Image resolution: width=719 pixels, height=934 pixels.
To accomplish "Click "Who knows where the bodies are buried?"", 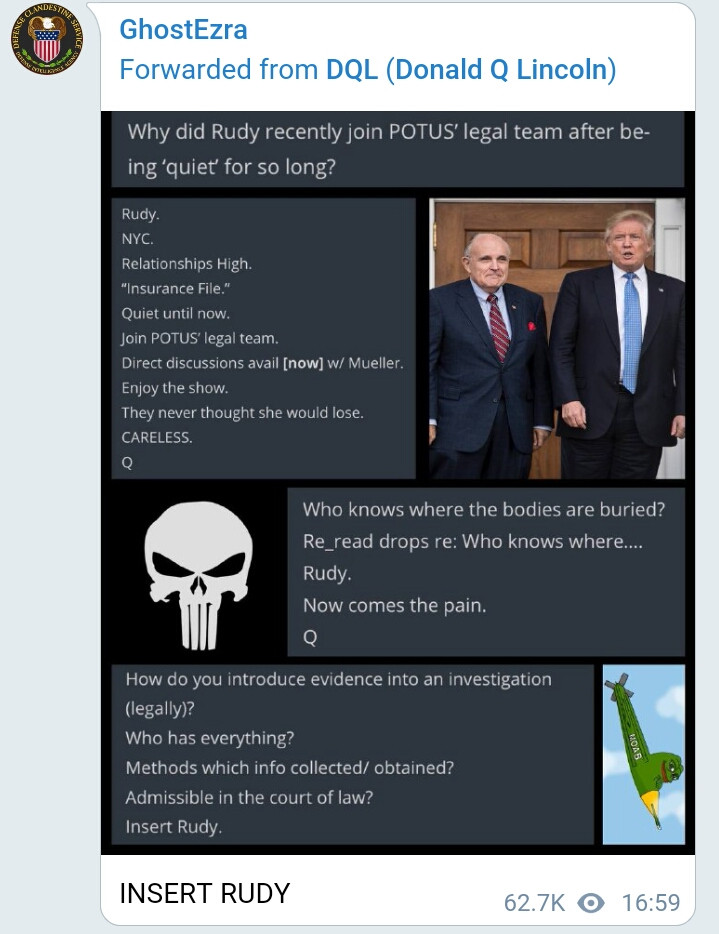I will pyautogui.click(x=484, y=509).
